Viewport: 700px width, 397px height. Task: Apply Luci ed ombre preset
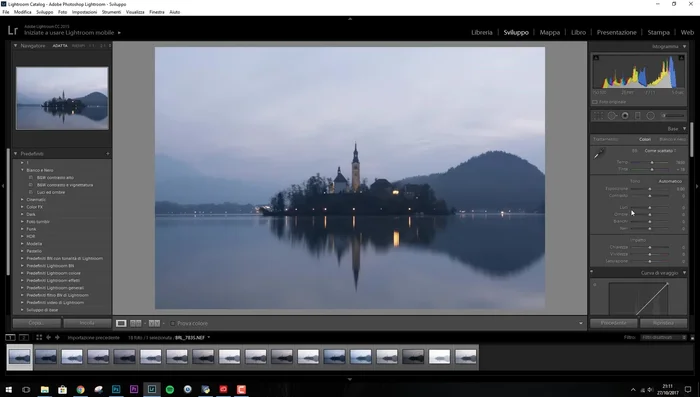(x=51, y=192)
